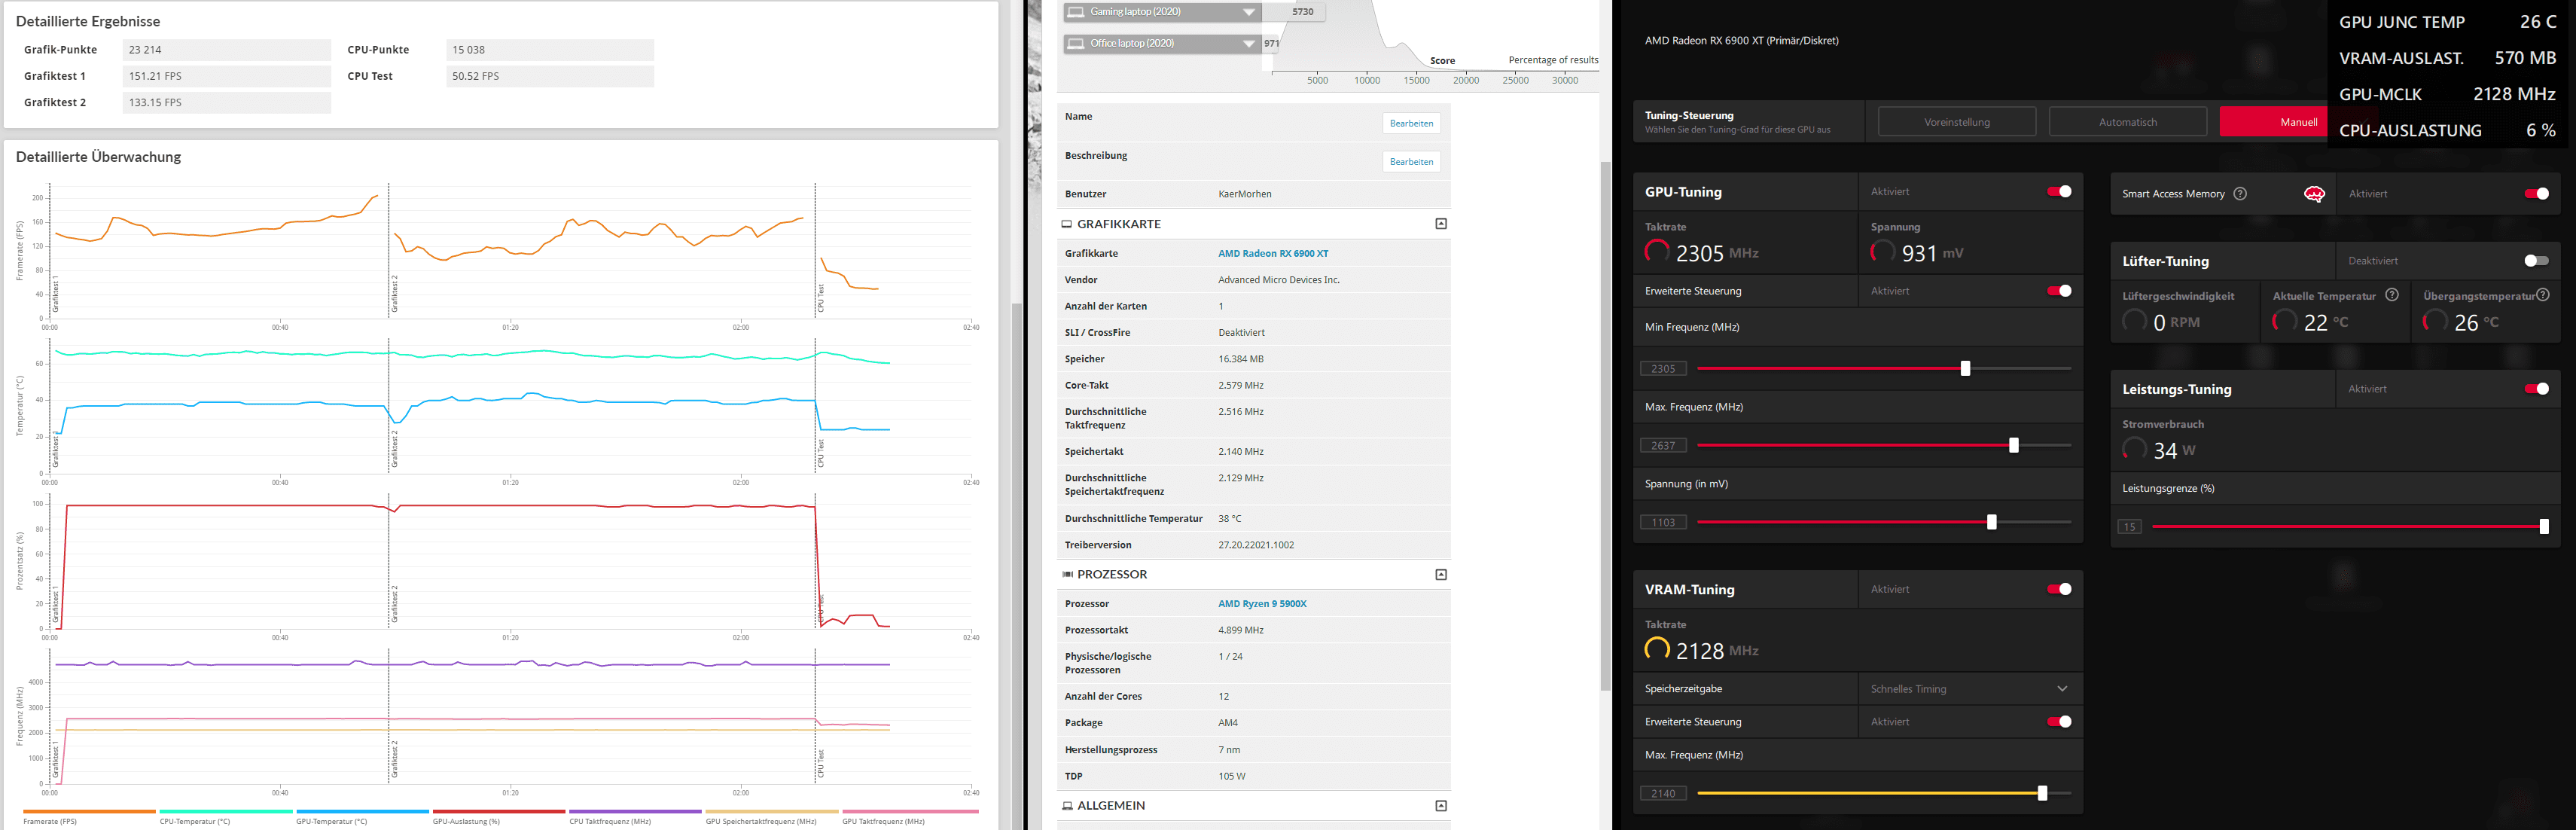Viewport: 2576px width, 830px height.
Task: Click the Spannung value field 1103
Action: (1663, 522)
